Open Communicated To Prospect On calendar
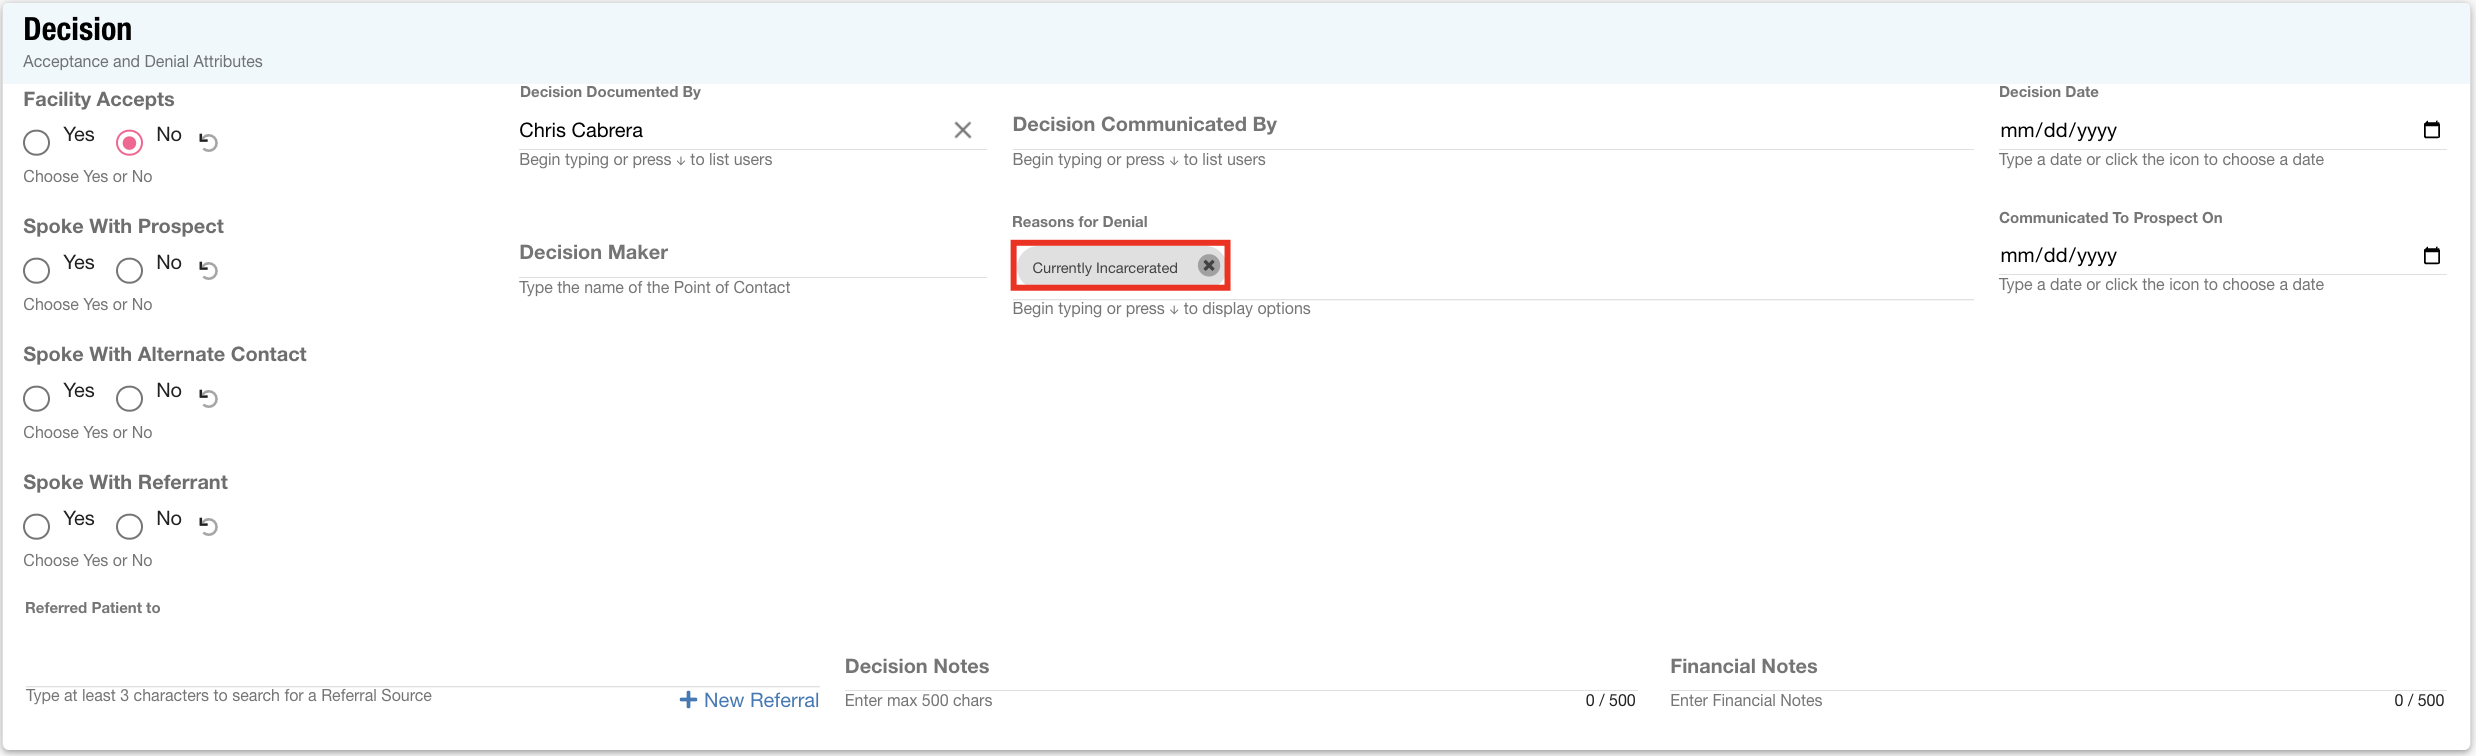The height and width of the screenshot is (756, 2476). tap(2431, 256)
